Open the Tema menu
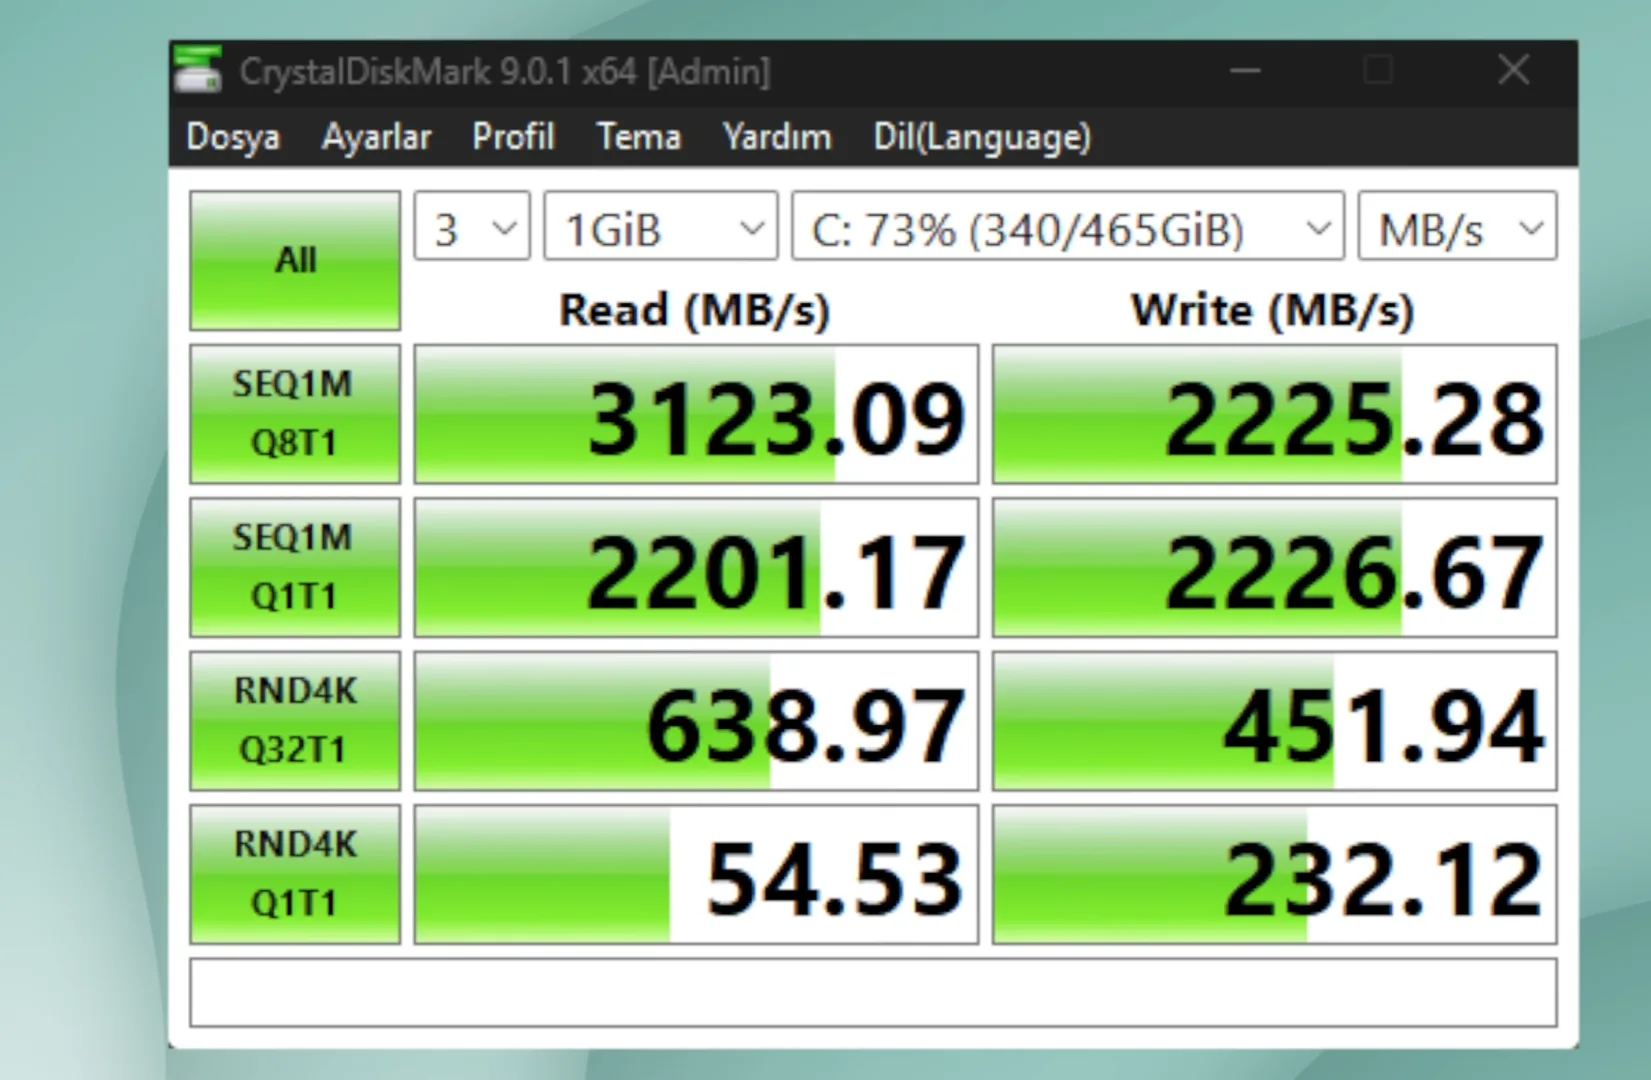 639,137
